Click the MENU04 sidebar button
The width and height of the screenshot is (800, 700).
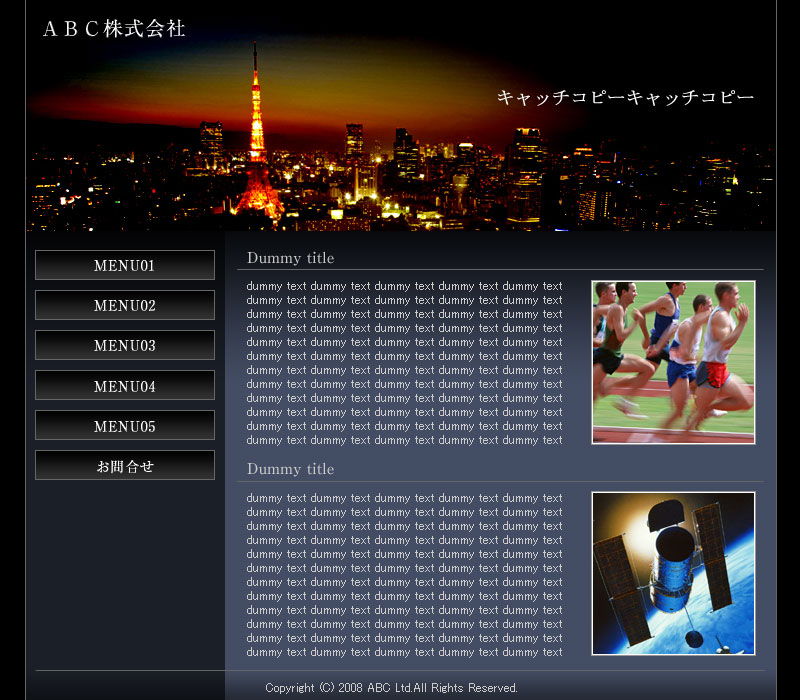(x=124, y=385)
